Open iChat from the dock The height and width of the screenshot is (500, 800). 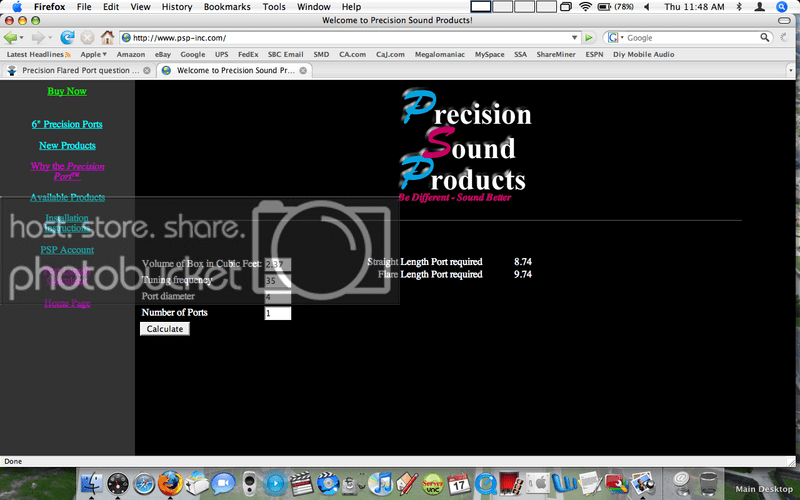click(x=223, y=483)
